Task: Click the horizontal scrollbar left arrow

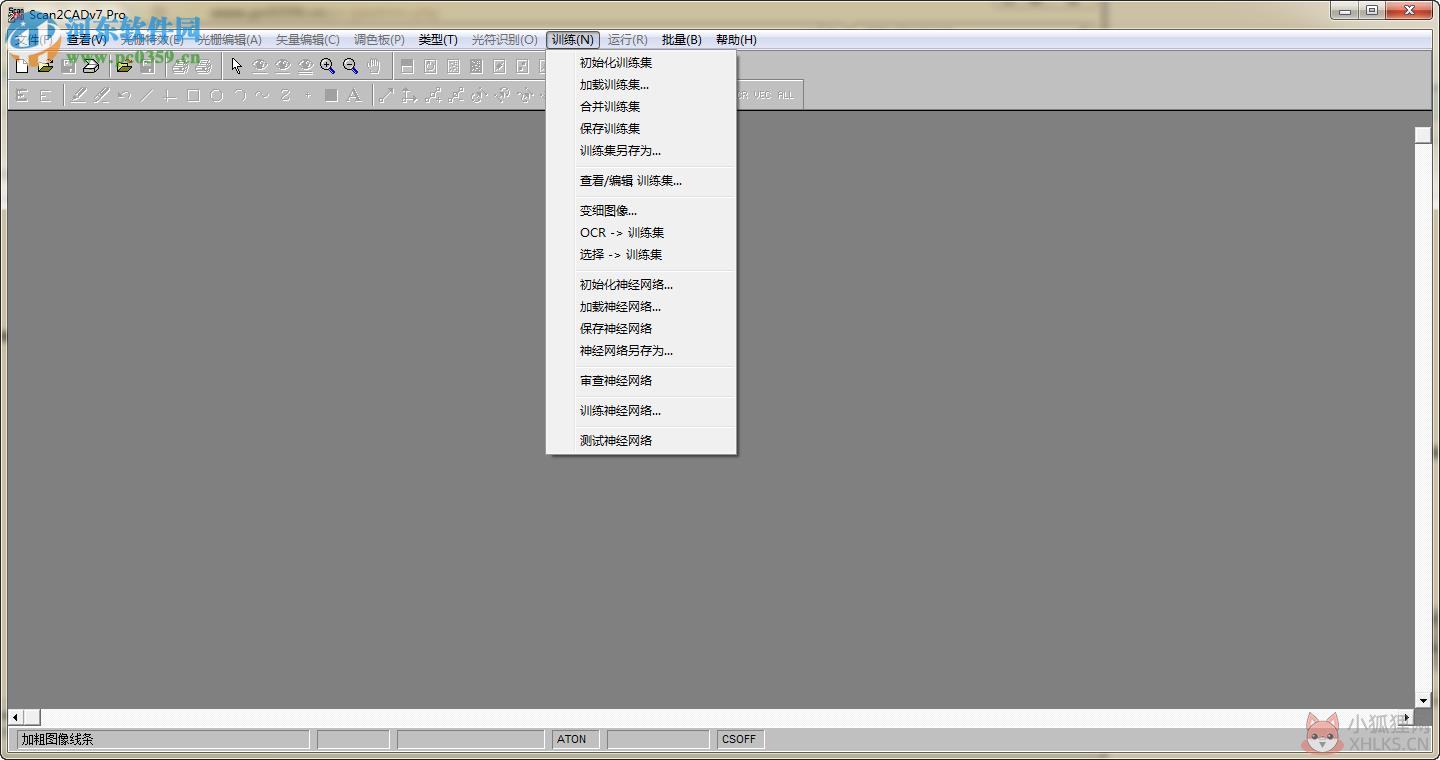Action: pos(15,717)
